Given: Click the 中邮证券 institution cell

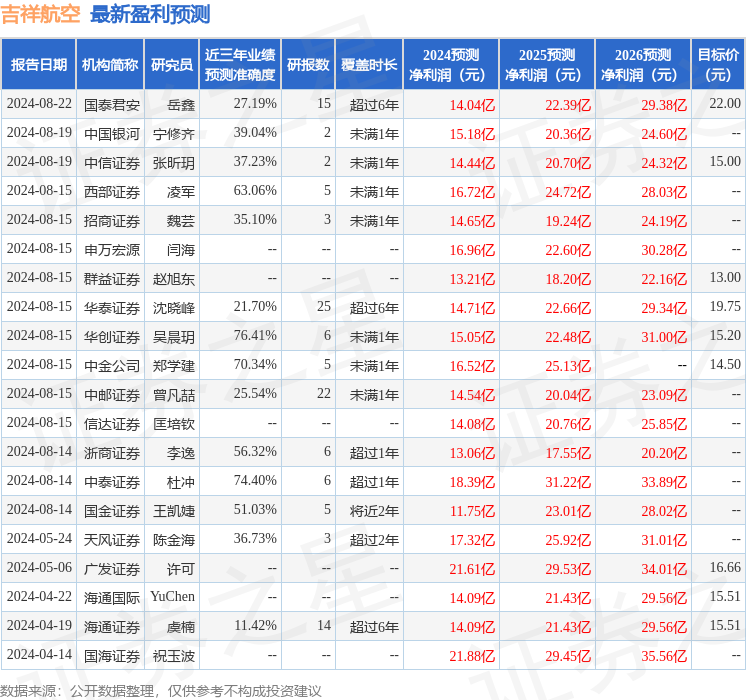Looking at the screenshot, I should point(112,395).
